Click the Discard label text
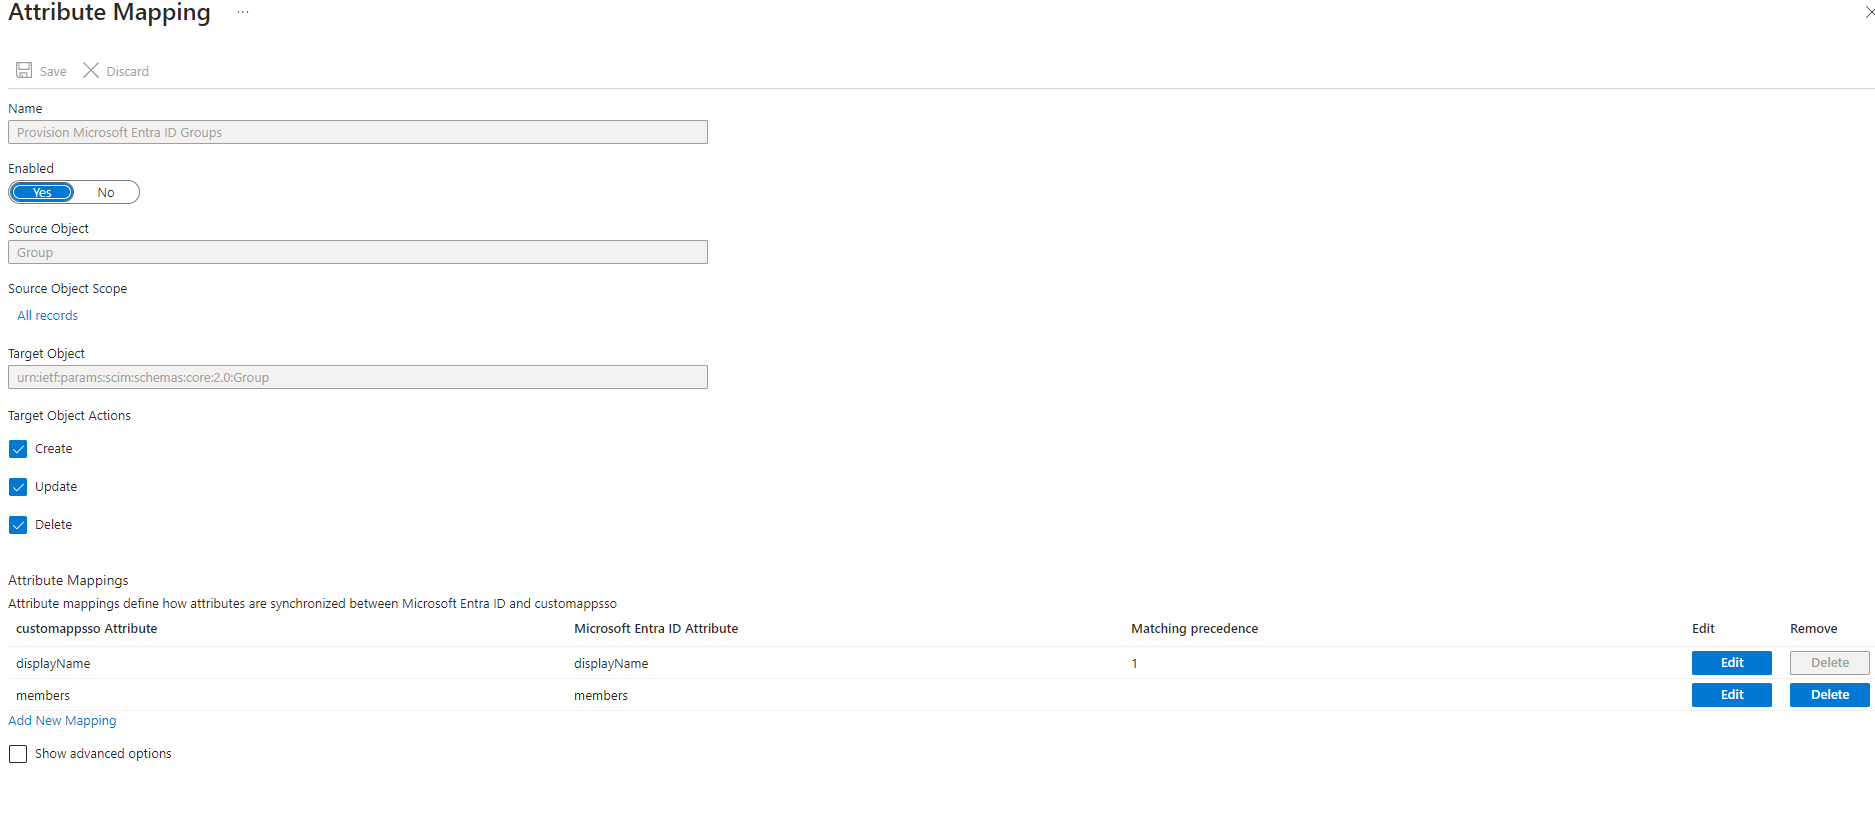 (x=128, y=71)
